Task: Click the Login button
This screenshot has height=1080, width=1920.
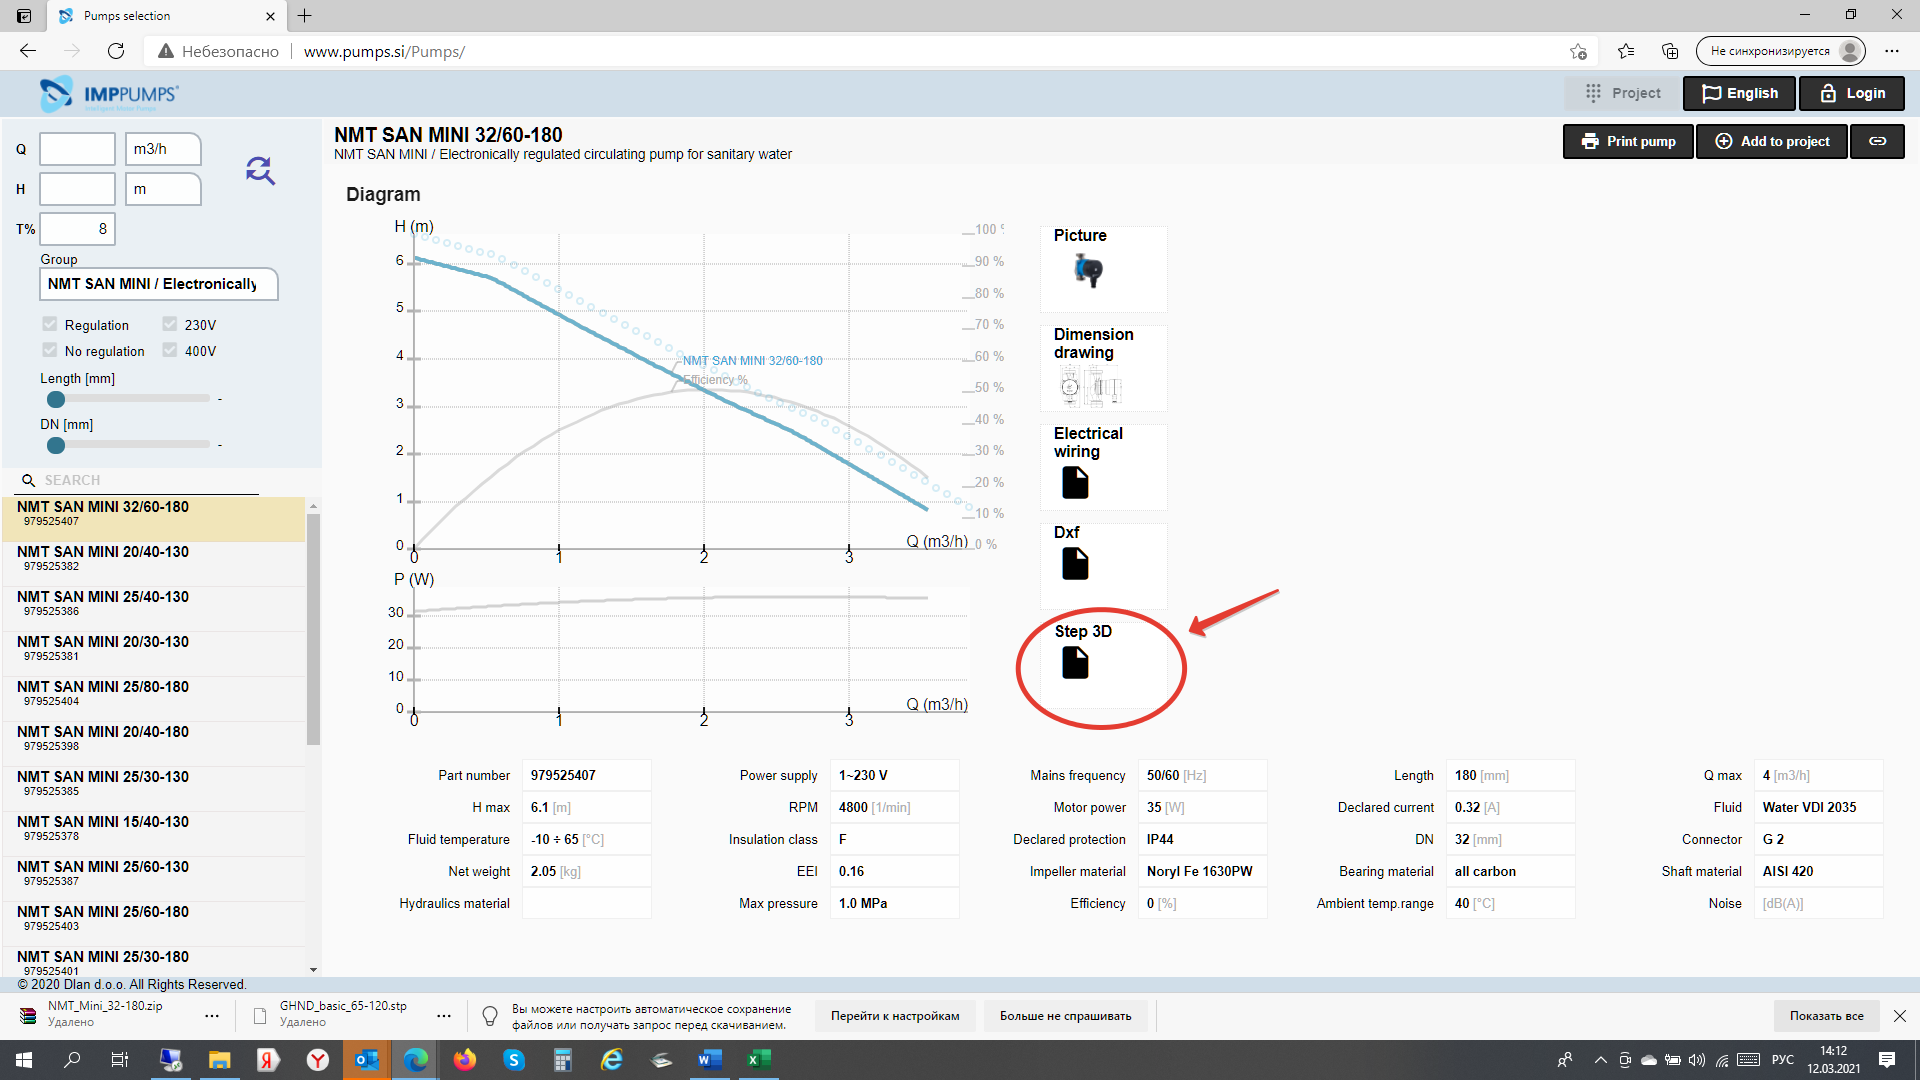Action: (1852, 93)
